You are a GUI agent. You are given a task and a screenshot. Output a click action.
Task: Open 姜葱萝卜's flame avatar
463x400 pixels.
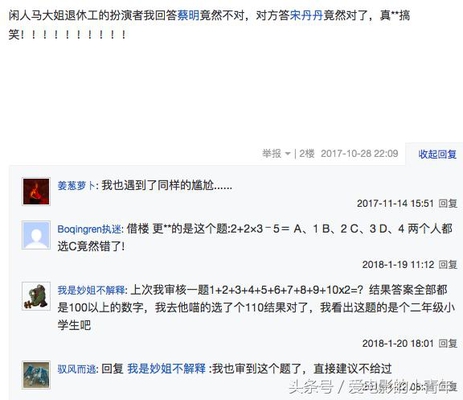(x=36, y=191)
